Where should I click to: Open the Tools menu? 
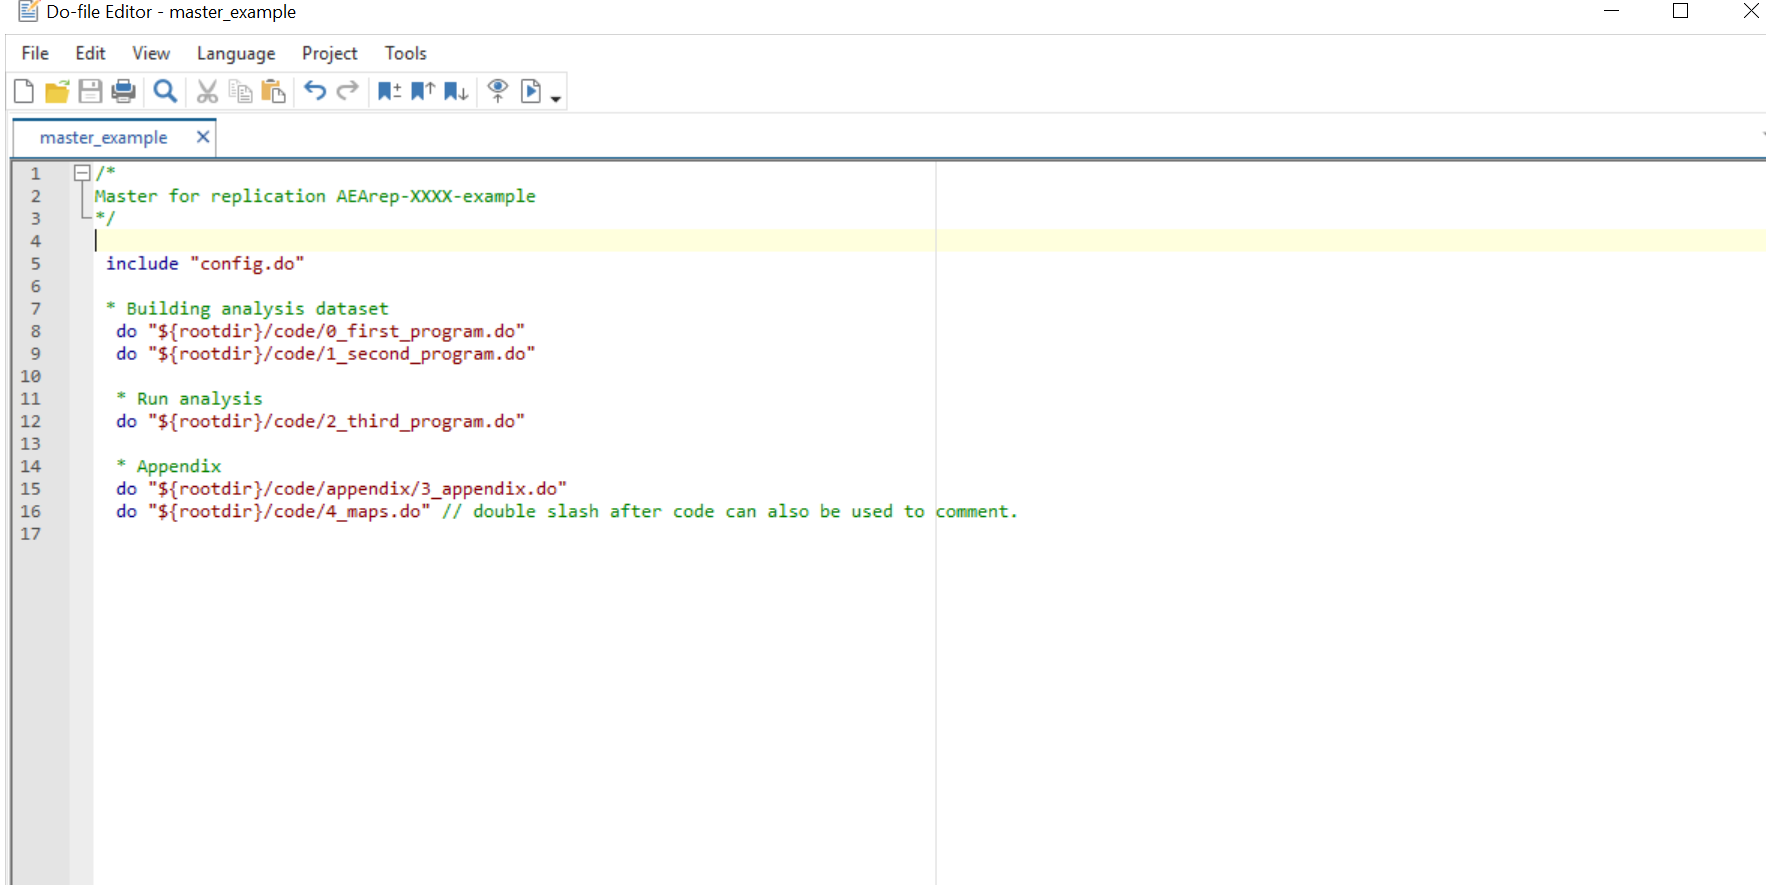pyautogui.click(x=406, y=53)
